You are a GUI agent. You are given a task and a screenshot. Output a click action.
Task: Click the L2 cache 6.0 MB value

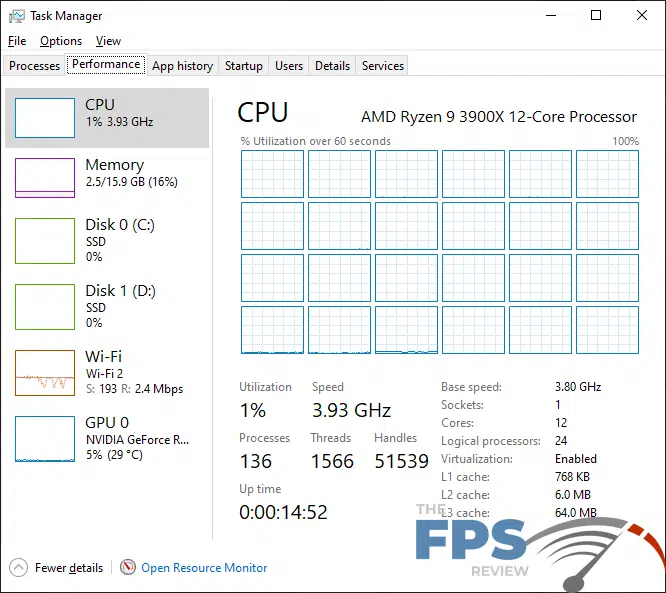click(573, 495)
